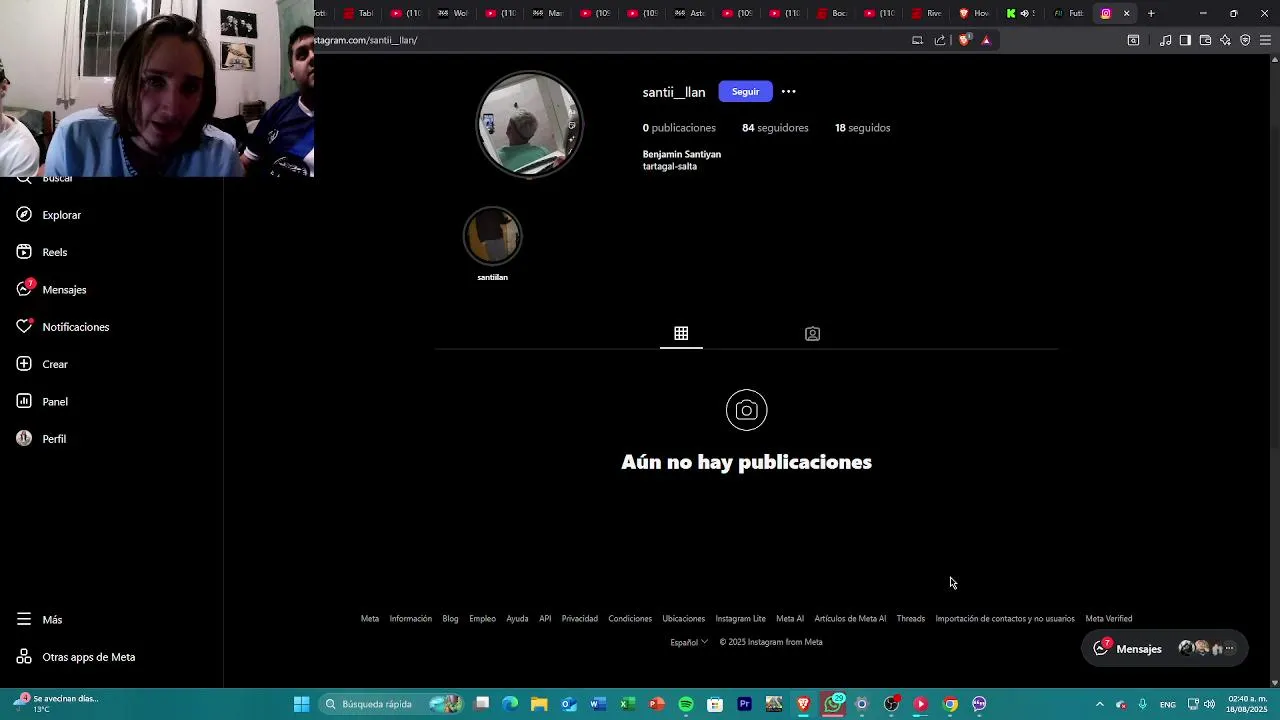Click the Brave Shields lion icon
Viewport: 1280px width, 720px height.
(x=964, y=40)
